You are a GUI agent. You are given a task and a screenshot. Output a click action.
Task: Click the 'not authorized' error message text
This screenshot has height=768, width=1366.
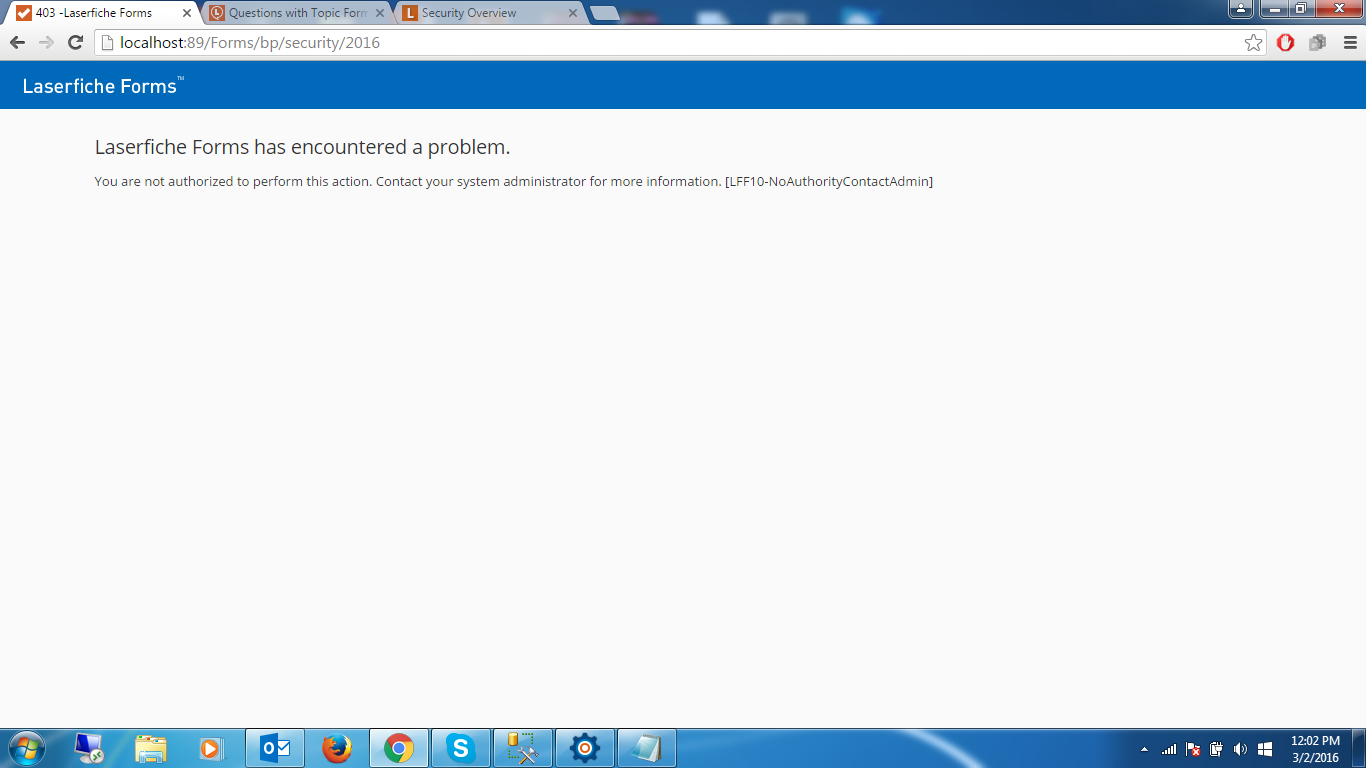click(x=514, y=181)
